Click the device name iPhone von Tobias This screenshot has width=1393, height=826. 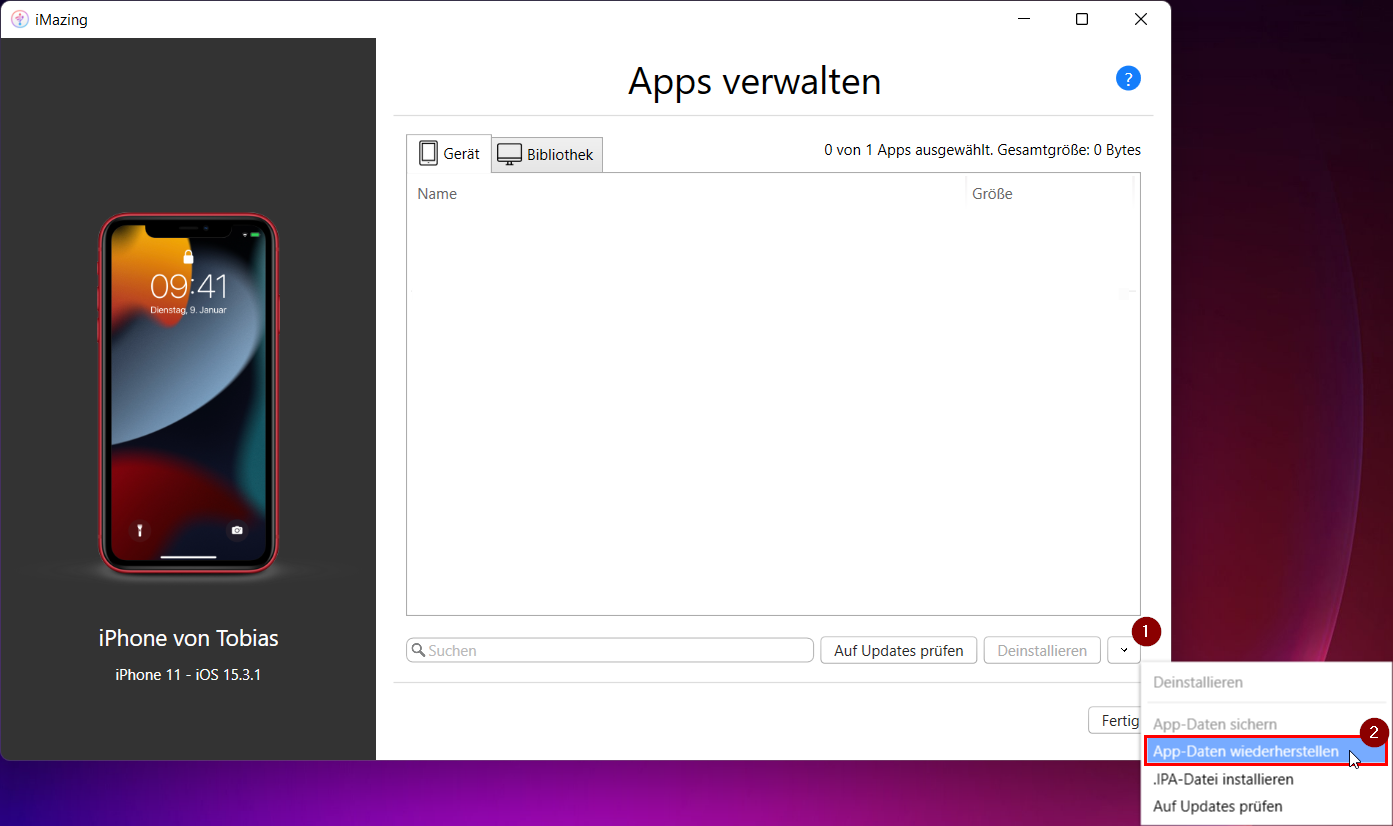(x=188, y=638)
